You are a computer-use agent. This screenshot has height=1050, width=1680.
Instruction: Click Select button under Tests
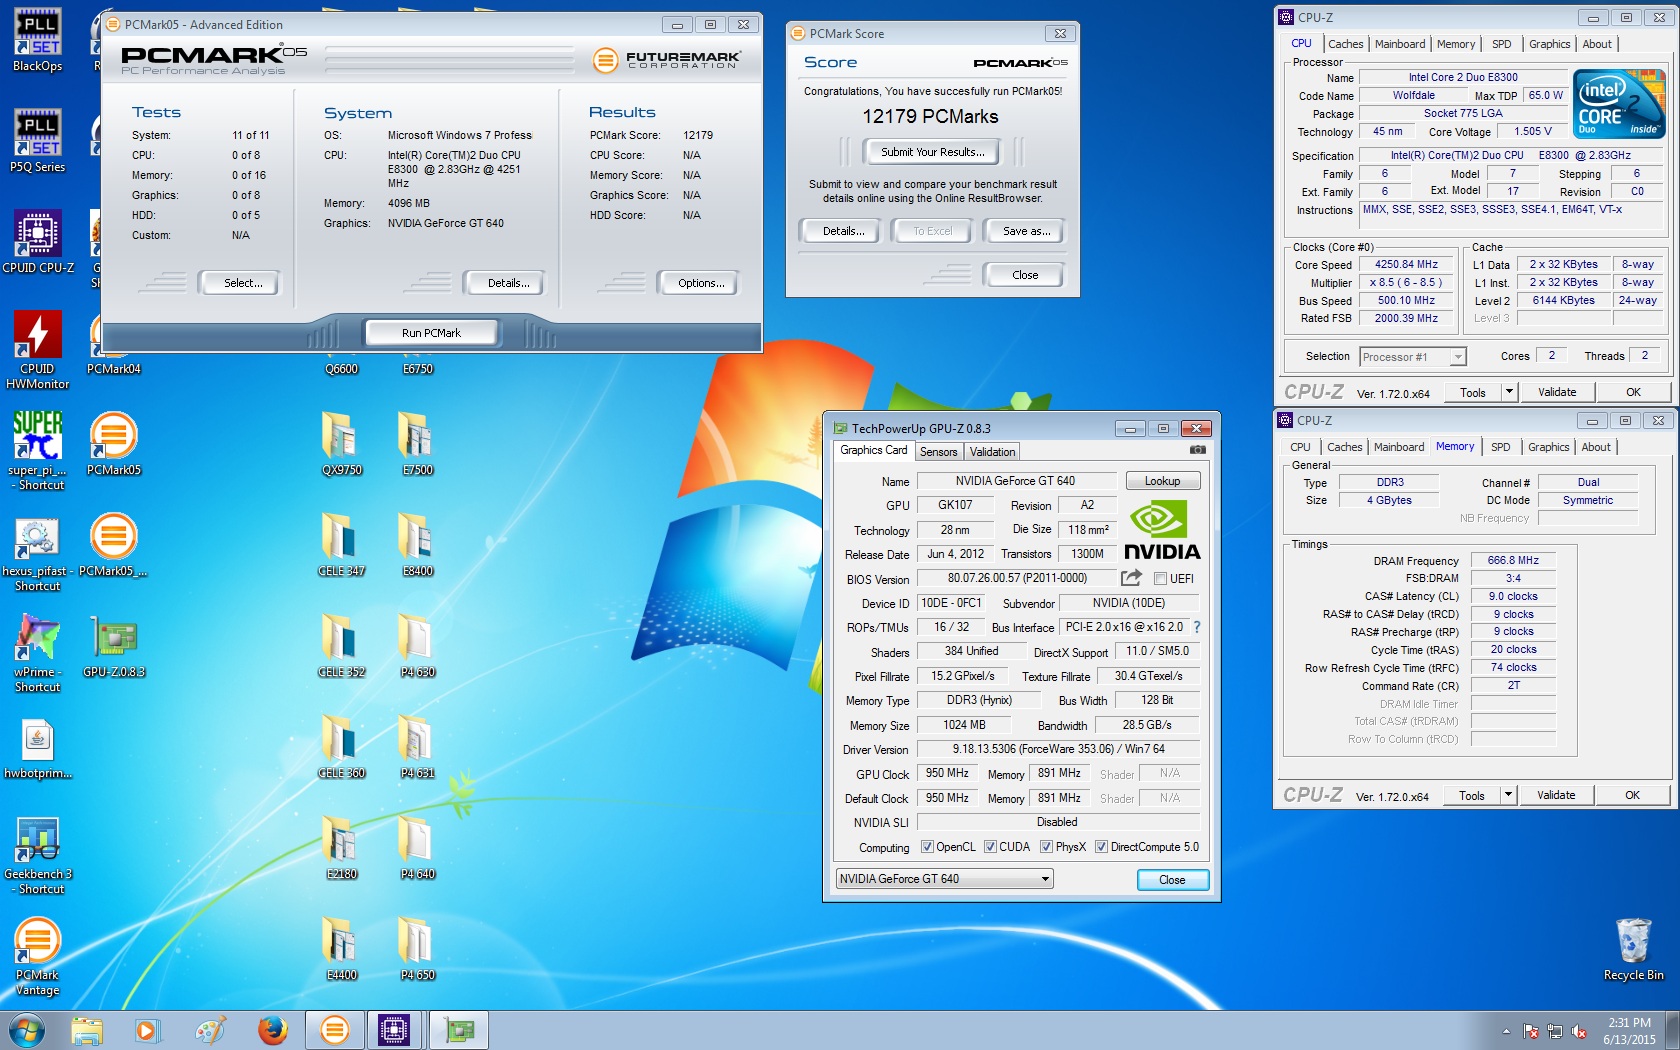pyautogui.click(x=243, y=283)
